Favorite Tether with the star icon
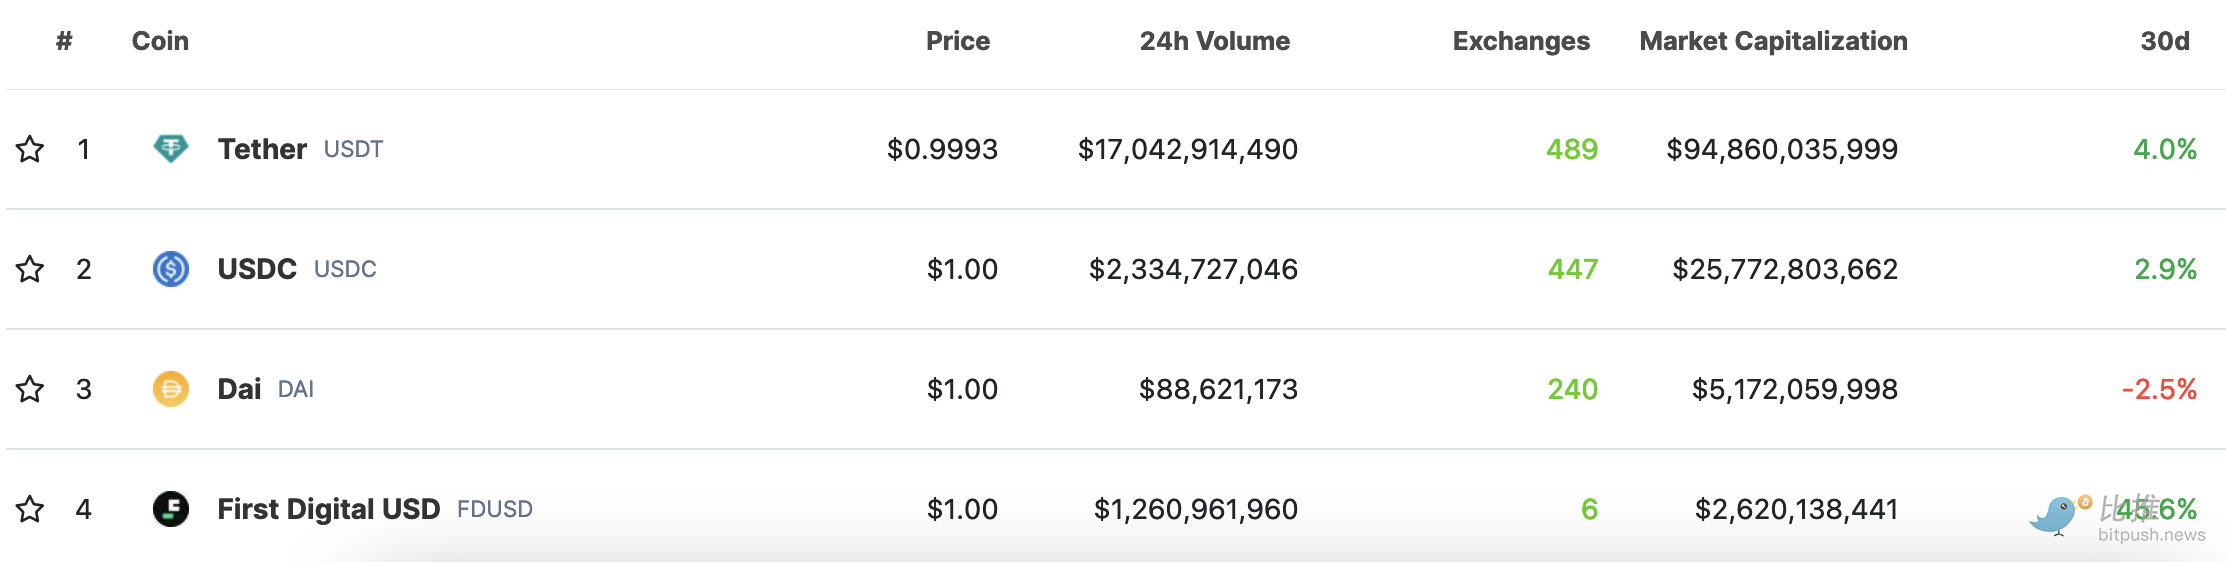 30,149
